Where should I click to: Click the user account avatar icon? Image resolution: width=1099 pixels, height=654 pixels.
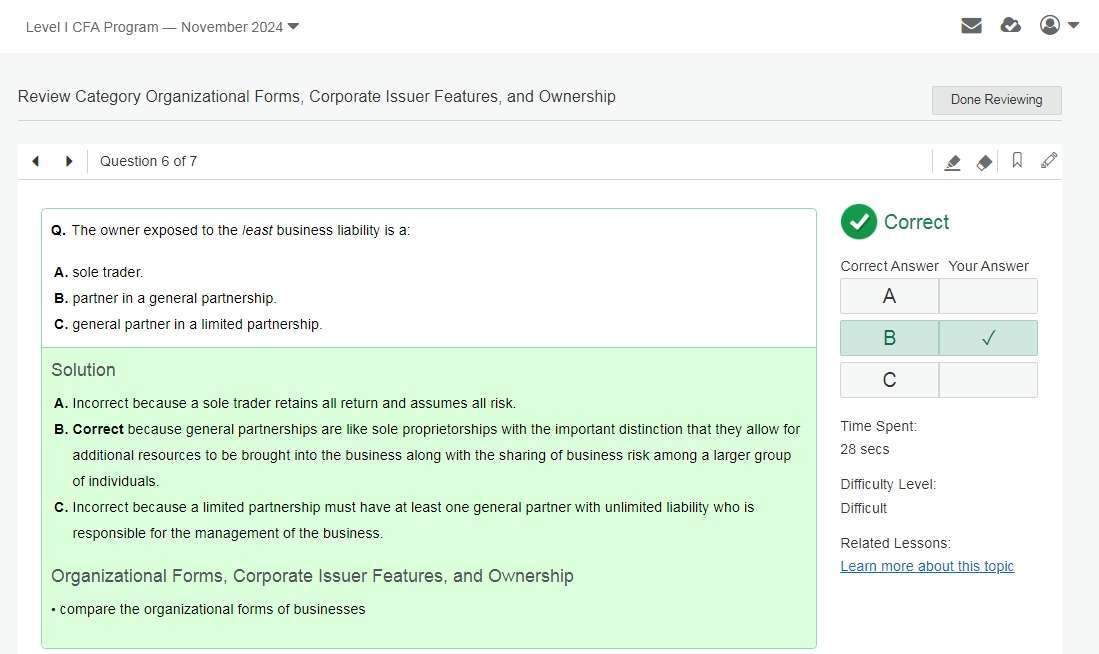click(x=1049, y=26)
